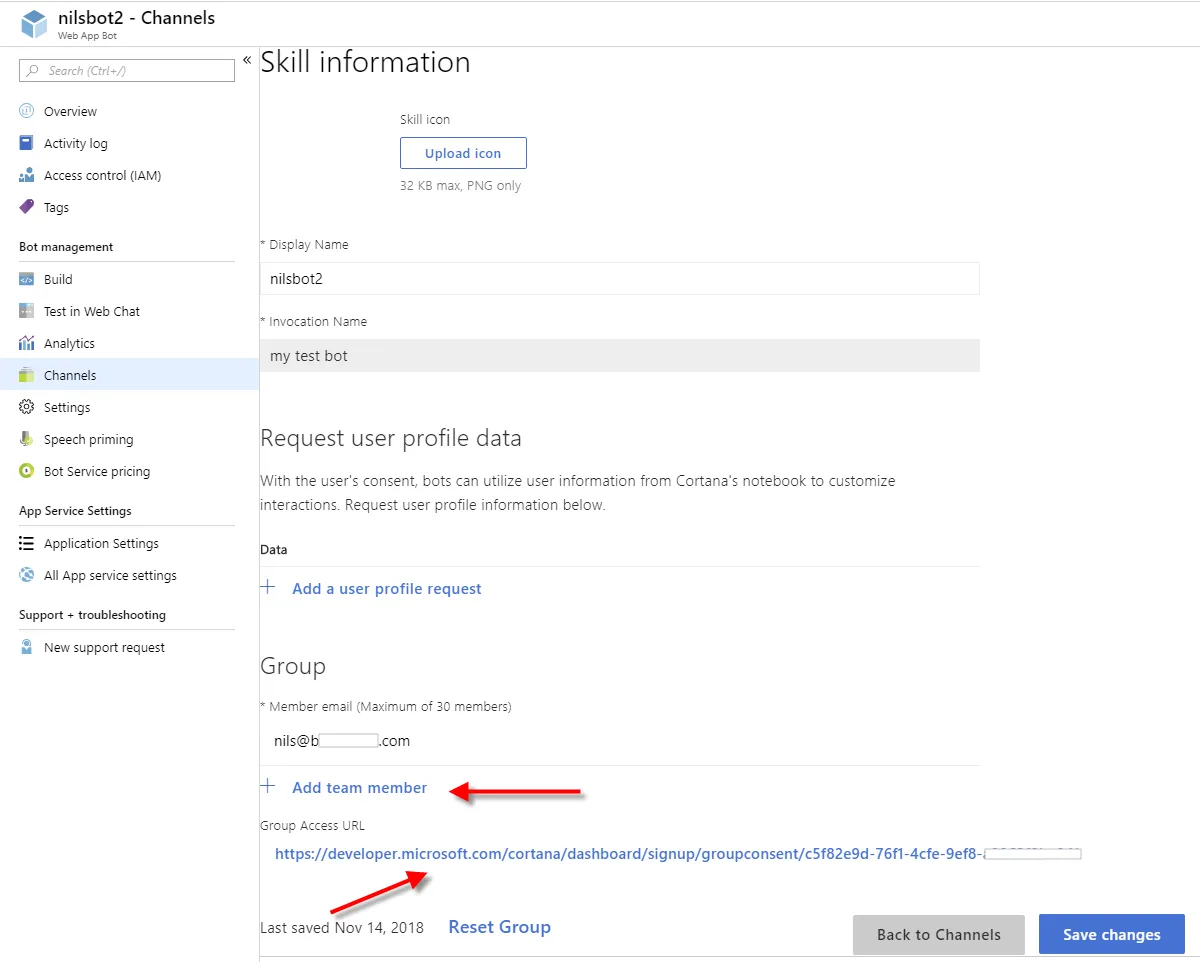Select Channels in the sidebar menu
Viewport: 1200px width, 962px height.
[70, 375]
